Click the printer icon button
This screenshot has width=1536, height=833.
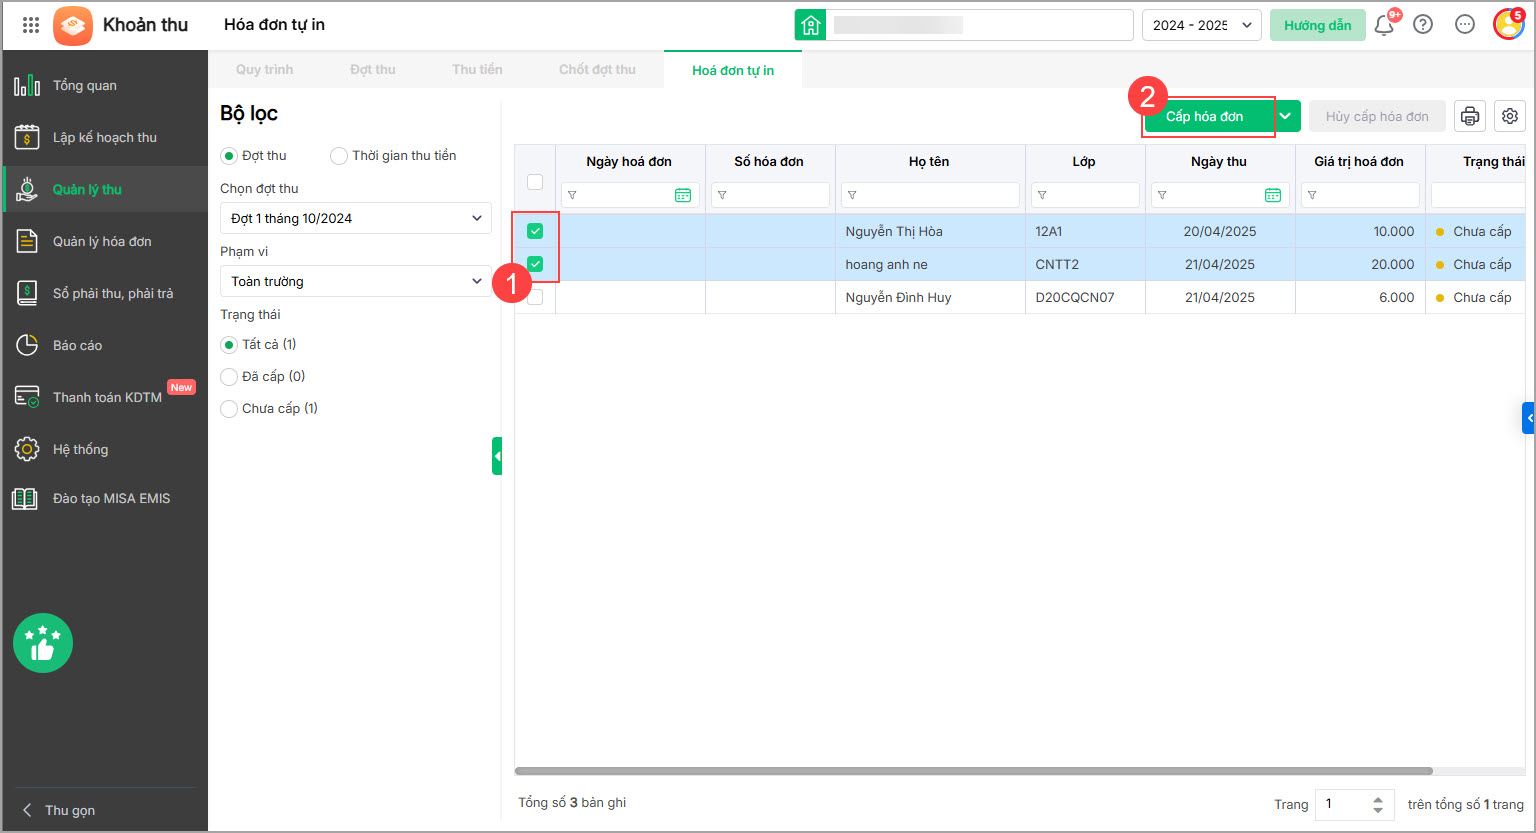point(1470,117)
